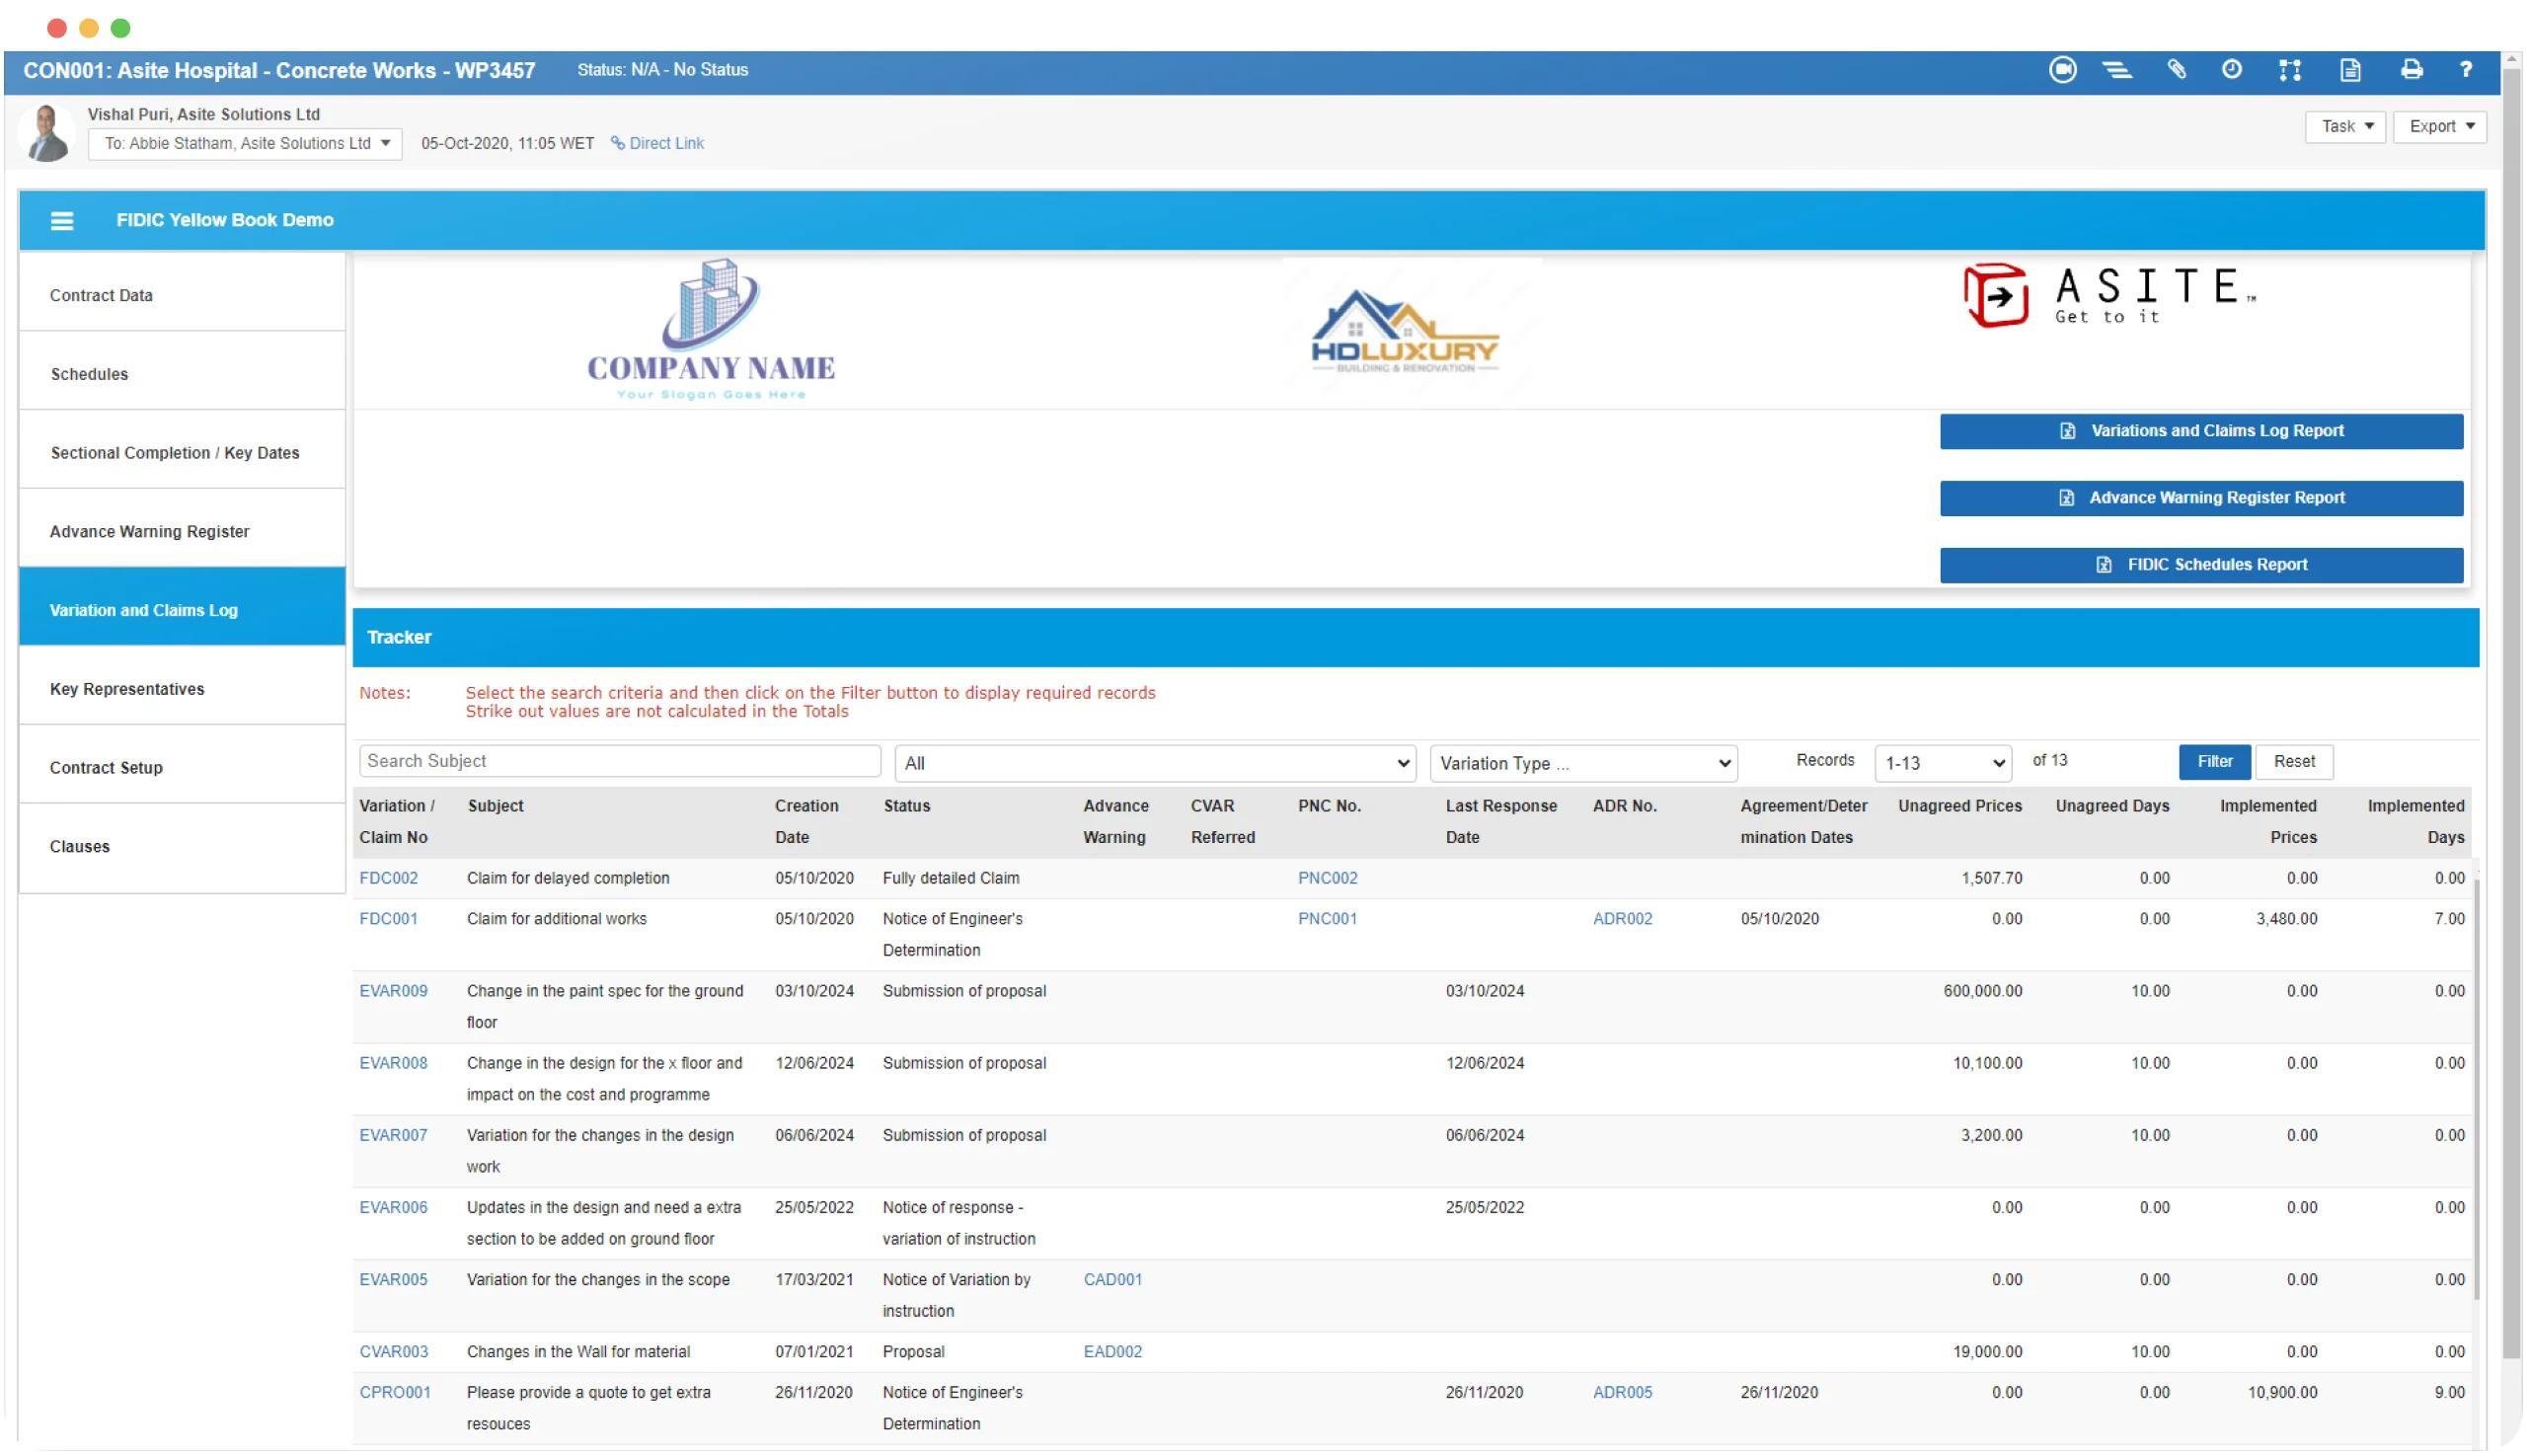Switch to the Advance Warning Register section

click(149, 531)
